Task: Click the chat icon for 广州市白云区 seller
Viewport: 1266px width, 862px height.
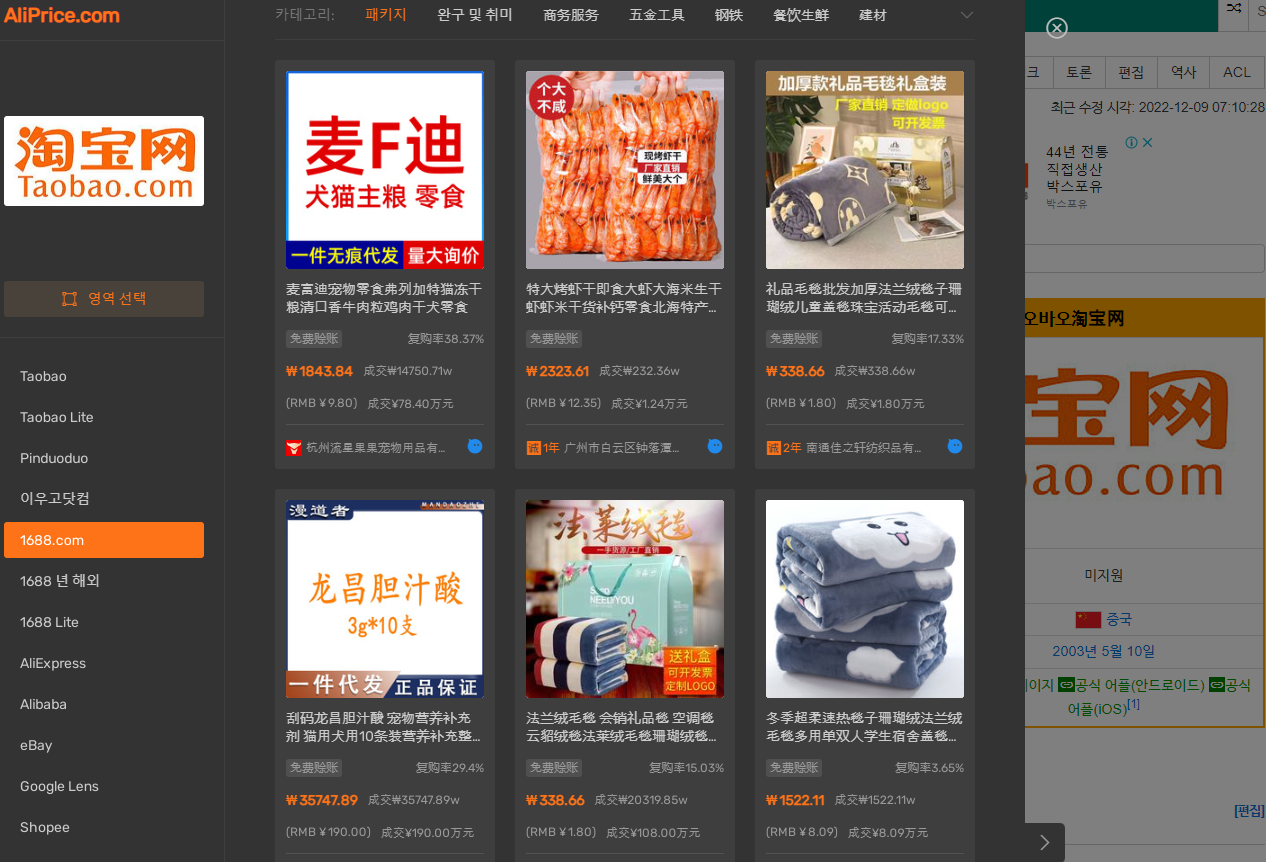Action: coord(715,446)
